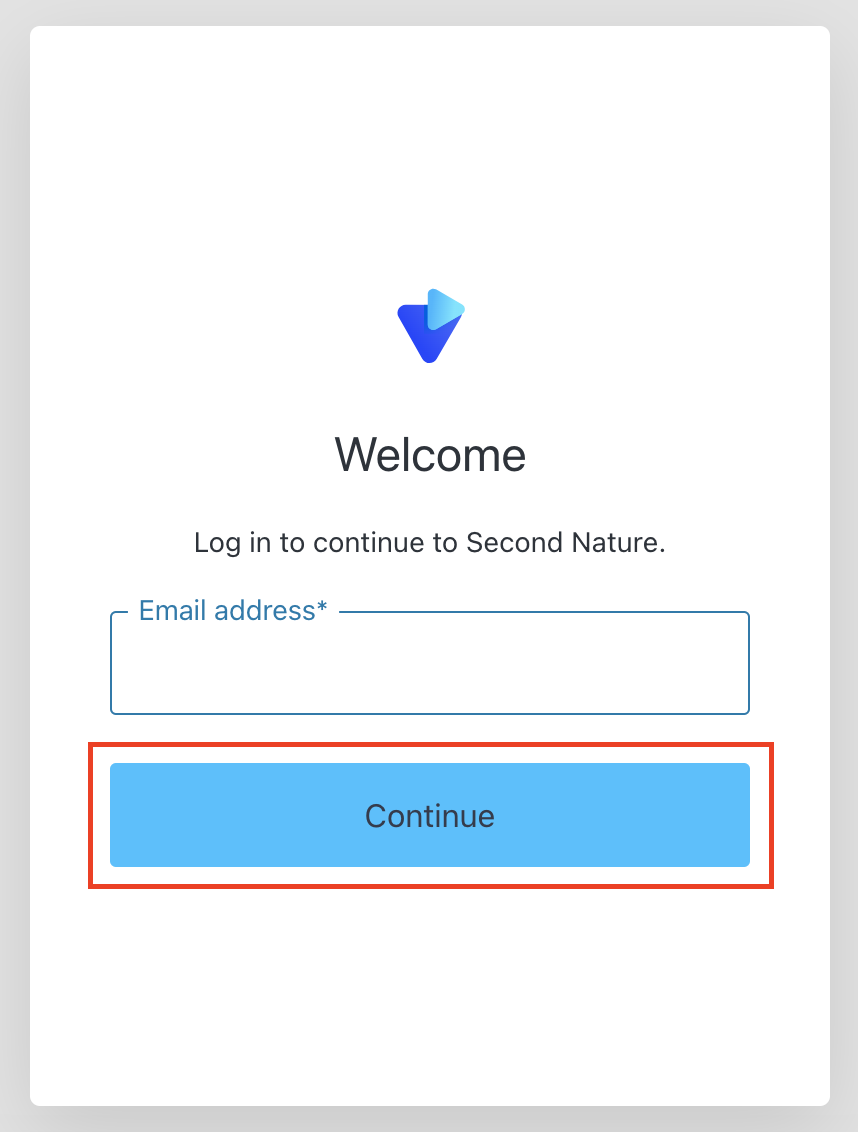Focus the Email address input field

coord(430,663)
